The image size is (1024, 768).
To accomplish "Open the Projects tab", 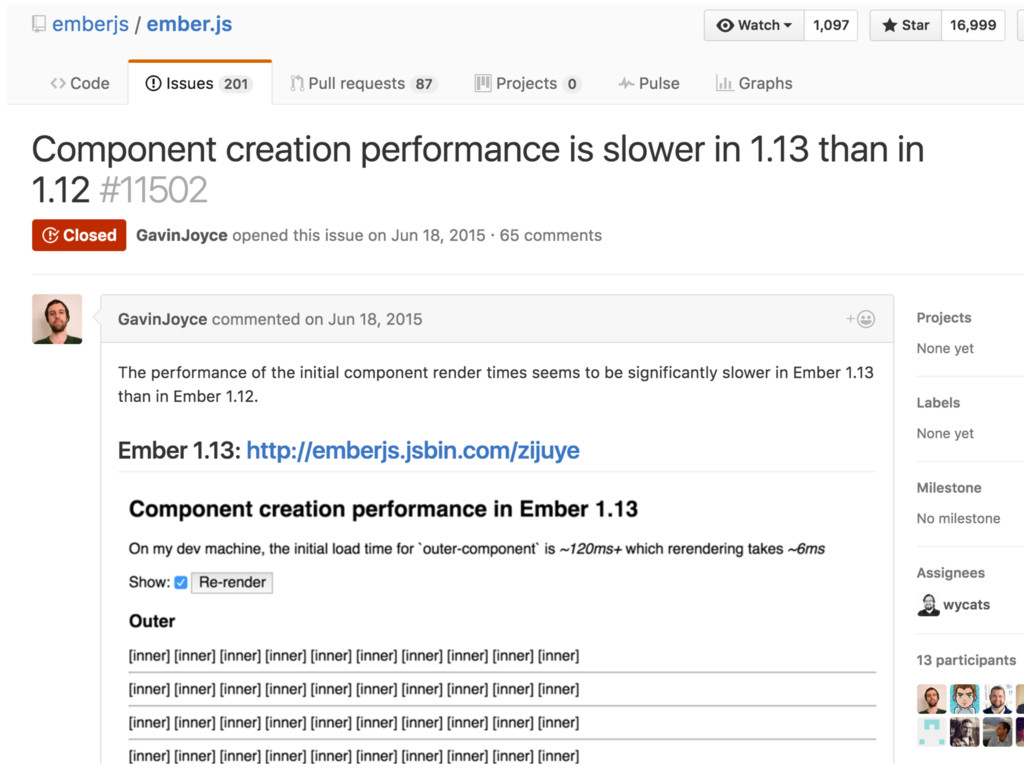I will [527, 84].
